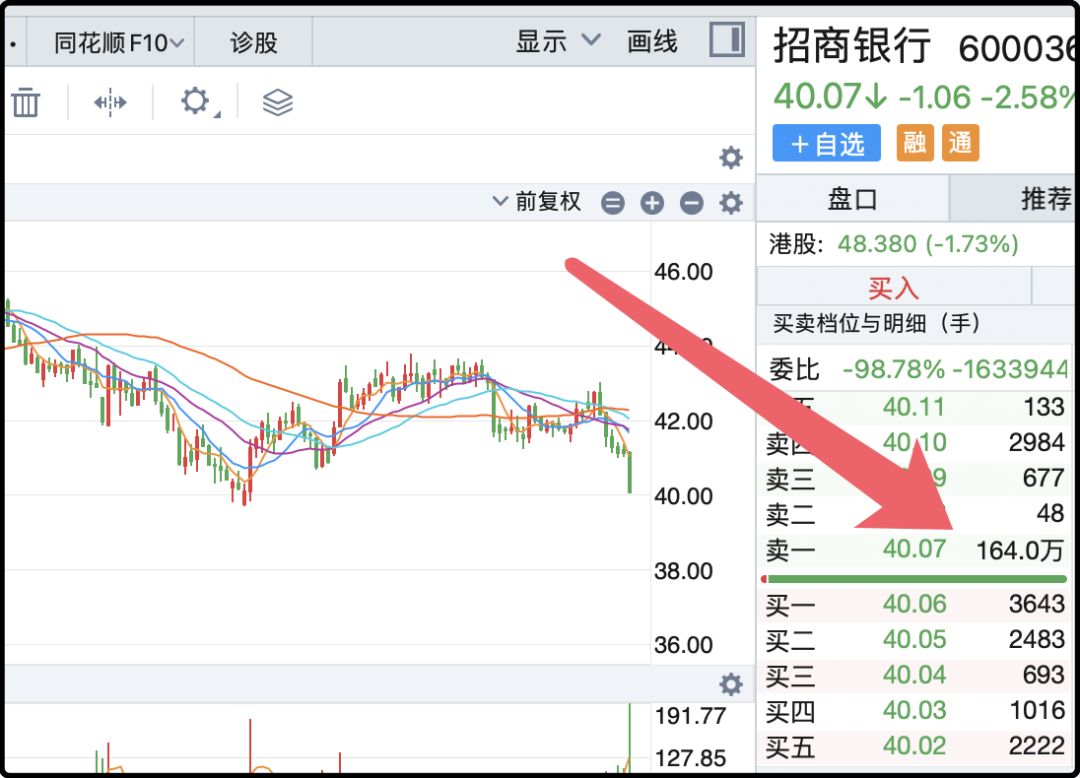Click the 买入 buy button

click(893, 286)
